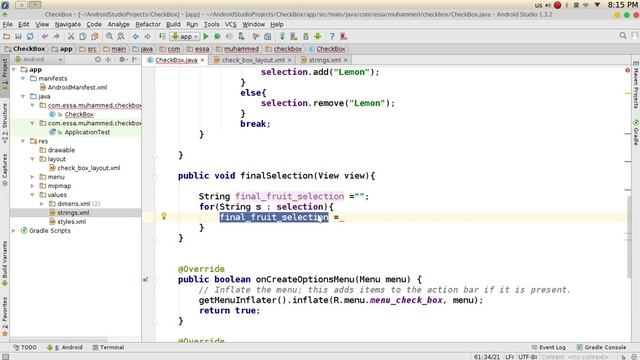Collapse the app module tree node
Image resolution: width=640 pixels, height=360 pixels.
[14, 69]
